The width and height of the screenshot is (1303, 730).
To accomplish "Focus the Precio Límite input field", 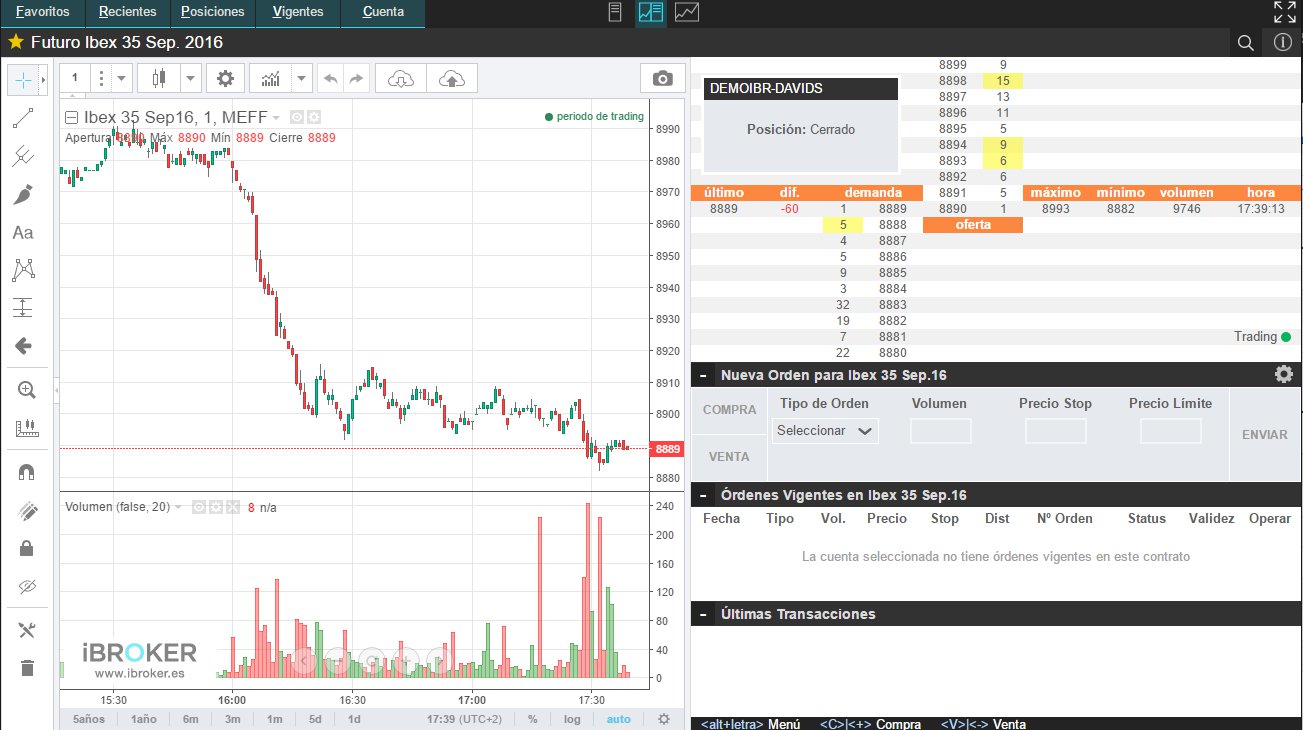I will 1171,431.
